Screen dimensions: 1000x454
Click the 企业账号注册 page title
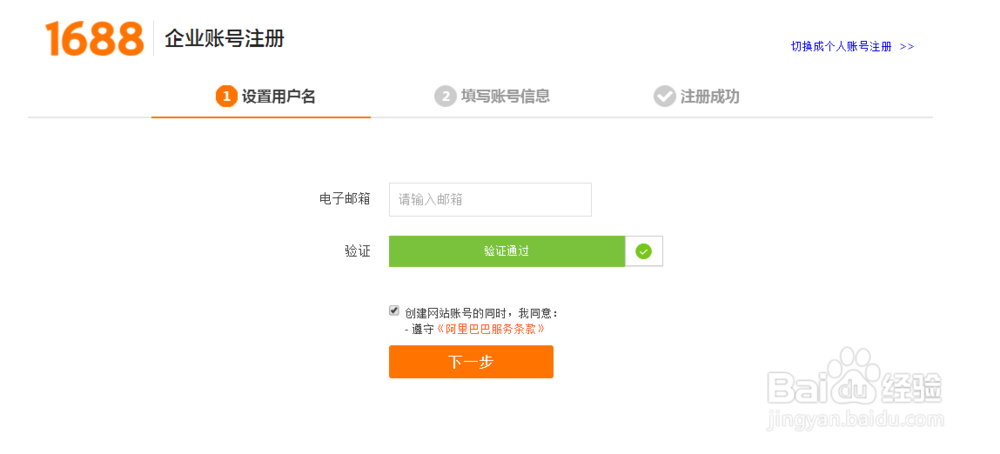click(x=224, y=39)
